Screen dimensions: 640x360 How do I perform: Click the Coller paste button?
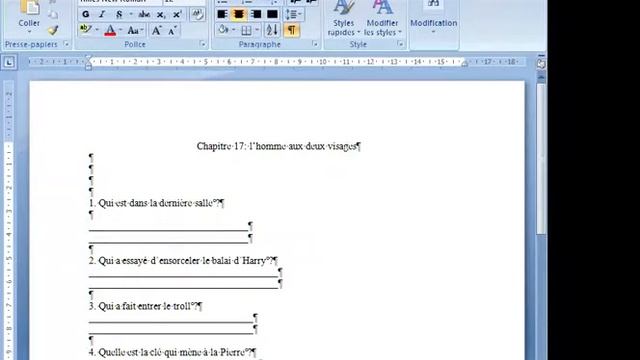(x=29, y=13)
